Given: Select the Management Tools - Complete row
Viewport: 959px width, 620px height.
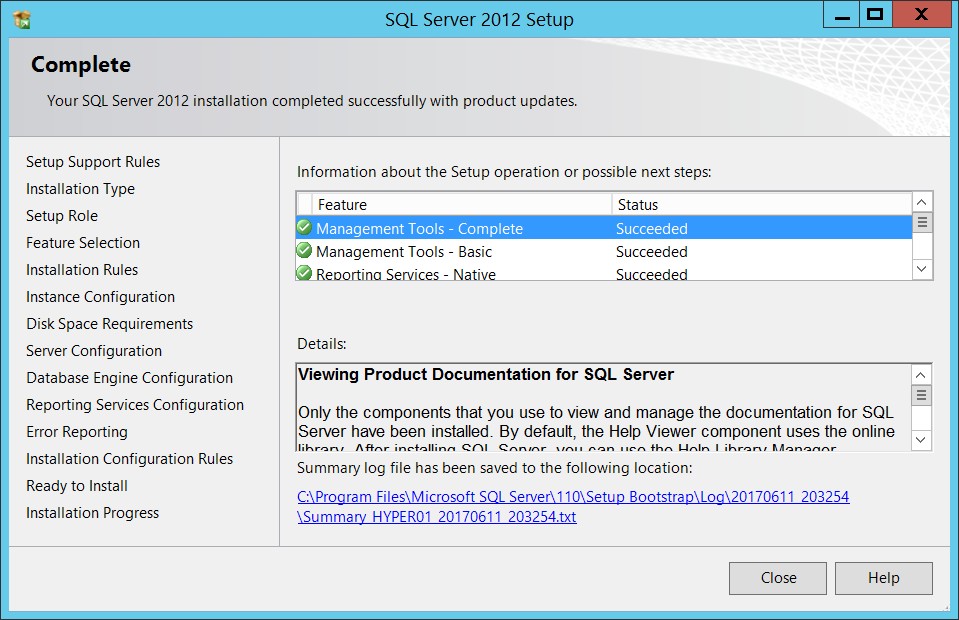Looking at the screenshot, I should click(604, 228).
